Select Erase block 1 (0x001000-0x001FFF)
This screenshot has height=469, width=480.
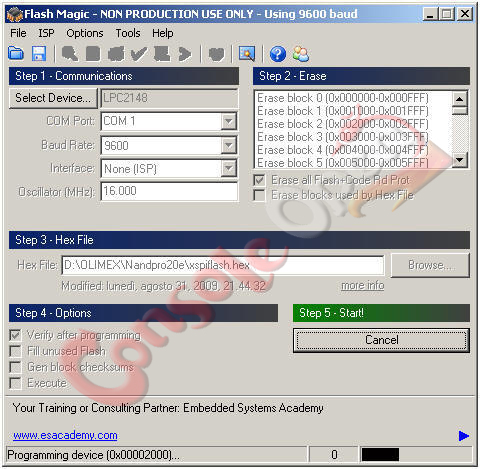pos(343,111)
